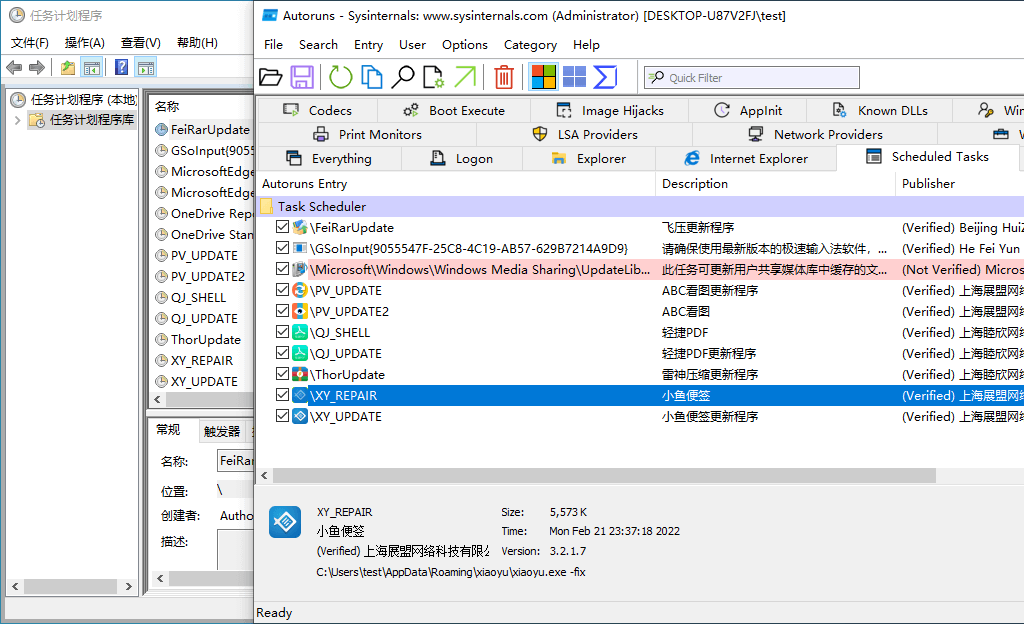Viewport: 1024px width, 624px height.
Task: Click the up-one-level folder icon in Task Scheduler
Action: pyautogui.click(x=67, y=67)
